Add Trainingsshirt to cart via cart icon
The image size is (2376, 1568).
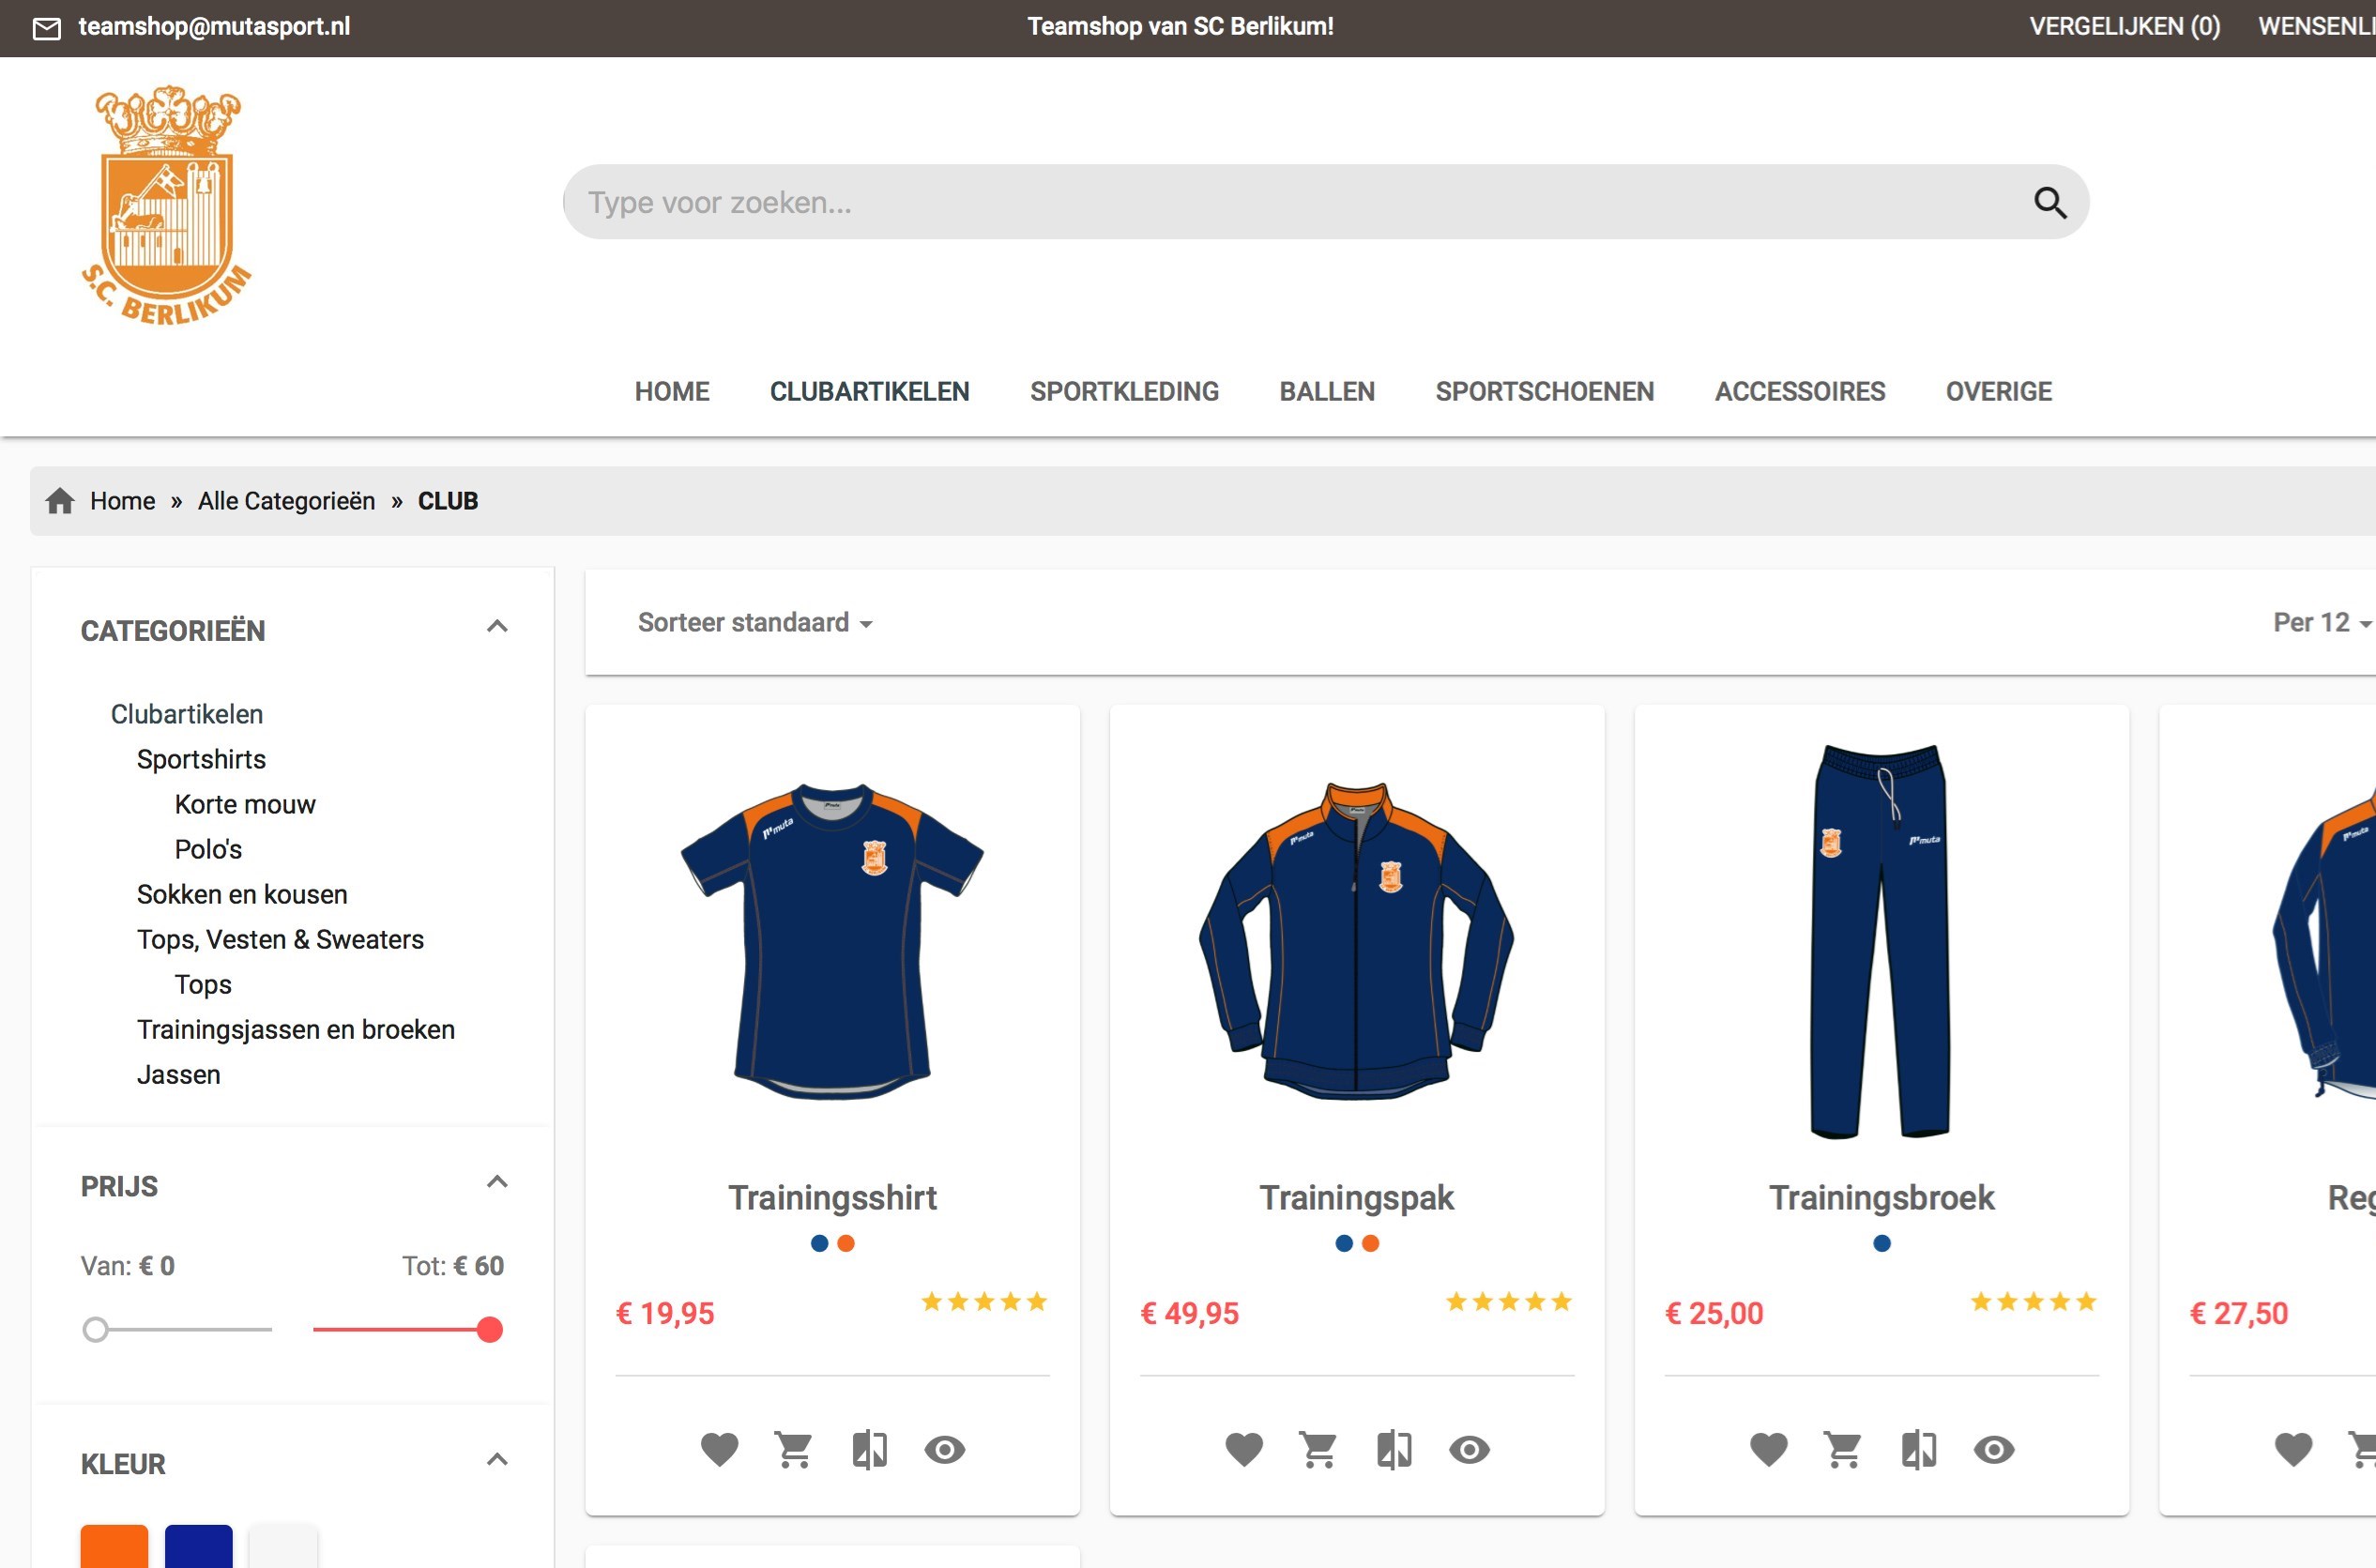794,1449
